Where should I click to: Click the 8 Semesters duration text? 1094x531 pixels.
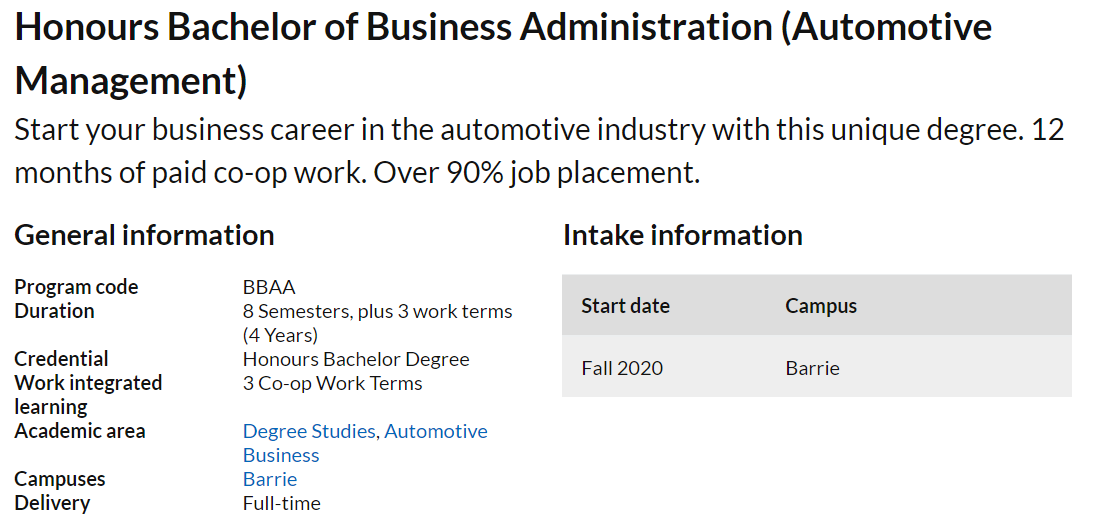point(377,311)
